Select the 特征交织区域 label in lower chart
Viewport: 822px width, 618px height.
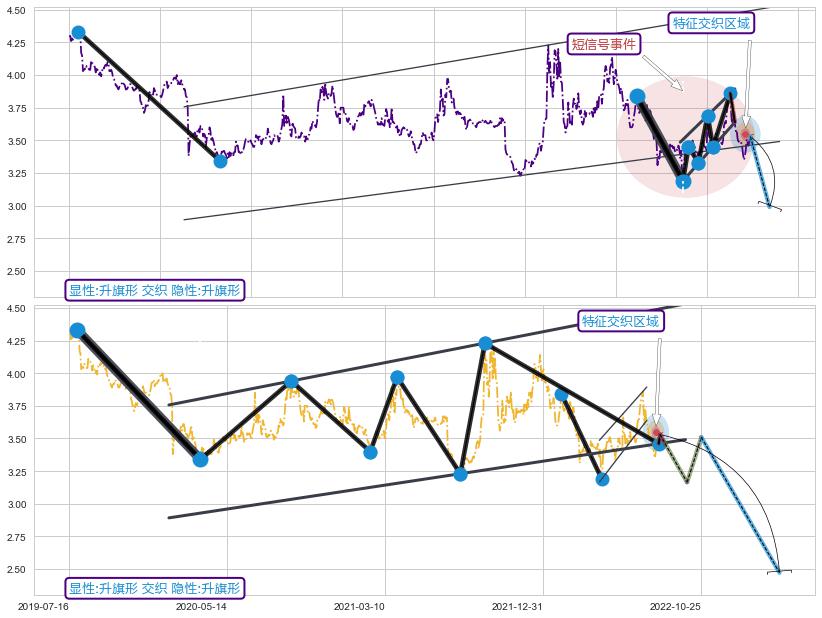click(x=620, y=321)
